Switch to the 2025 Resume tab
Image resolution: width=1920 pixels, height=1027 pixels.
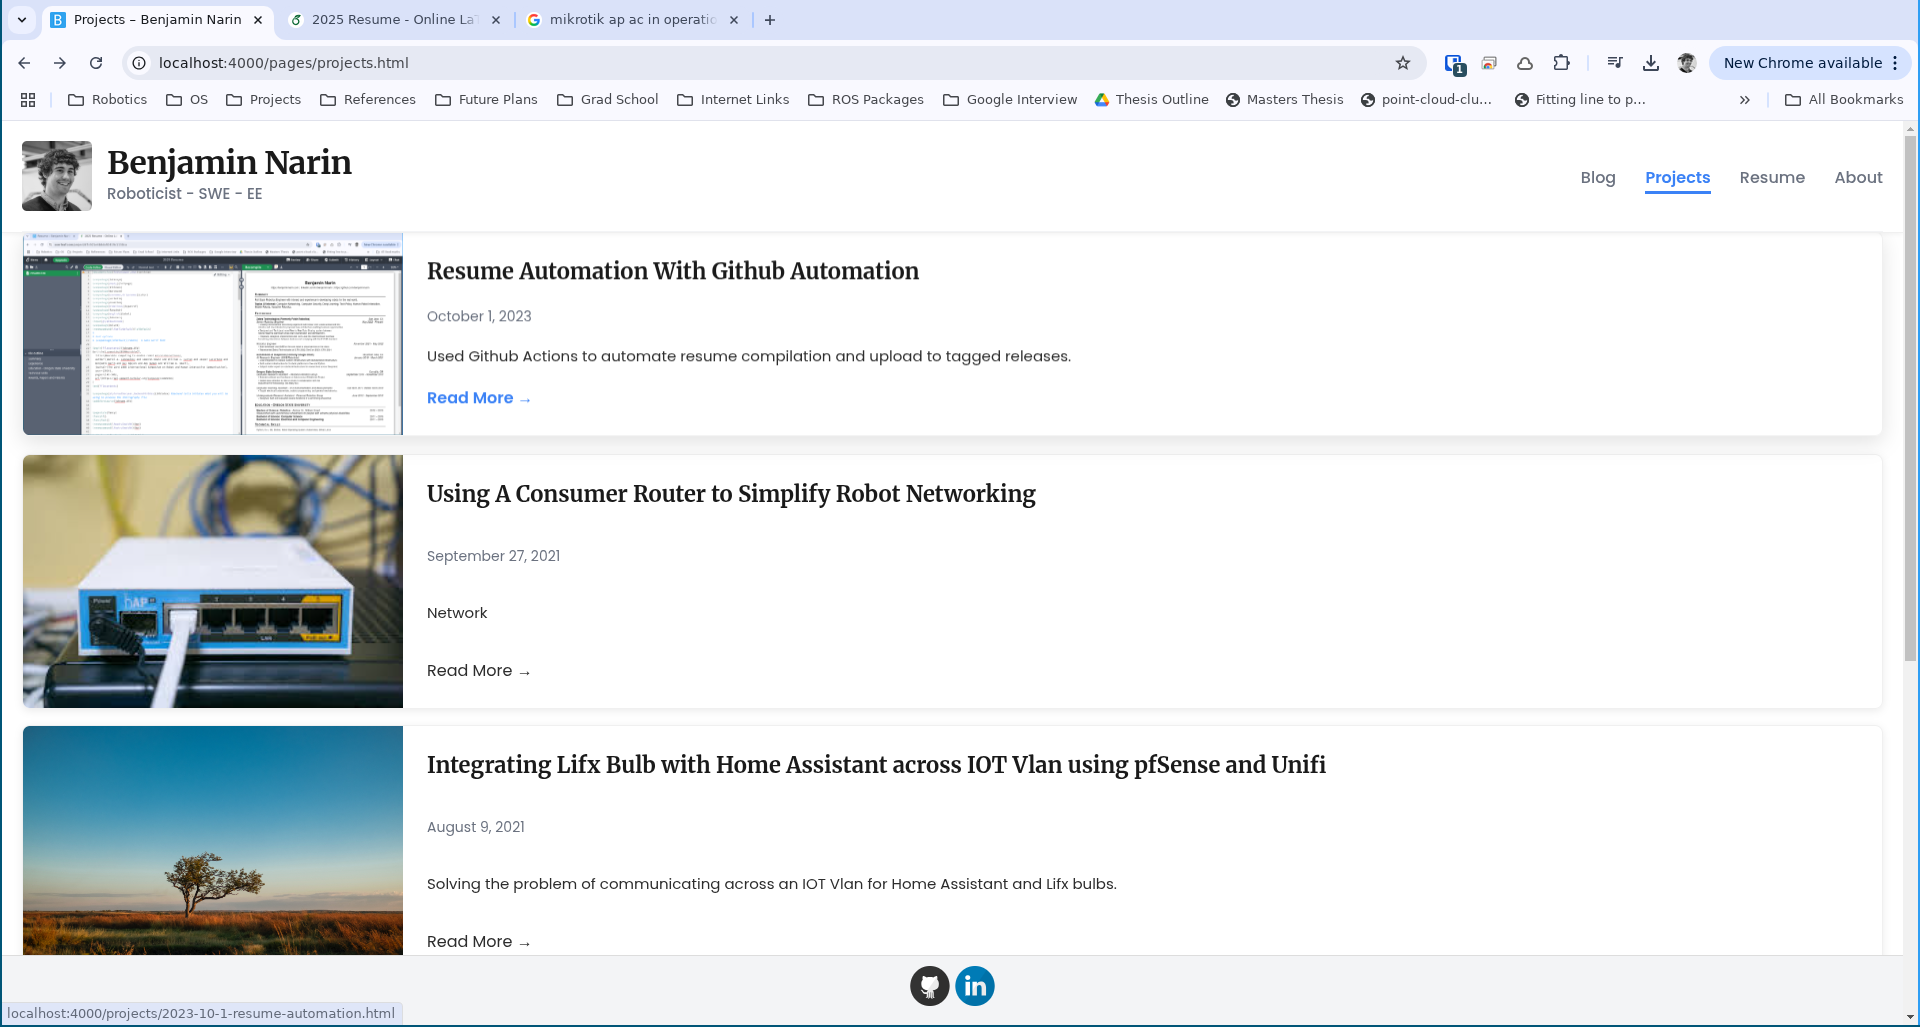pos(390,19)
